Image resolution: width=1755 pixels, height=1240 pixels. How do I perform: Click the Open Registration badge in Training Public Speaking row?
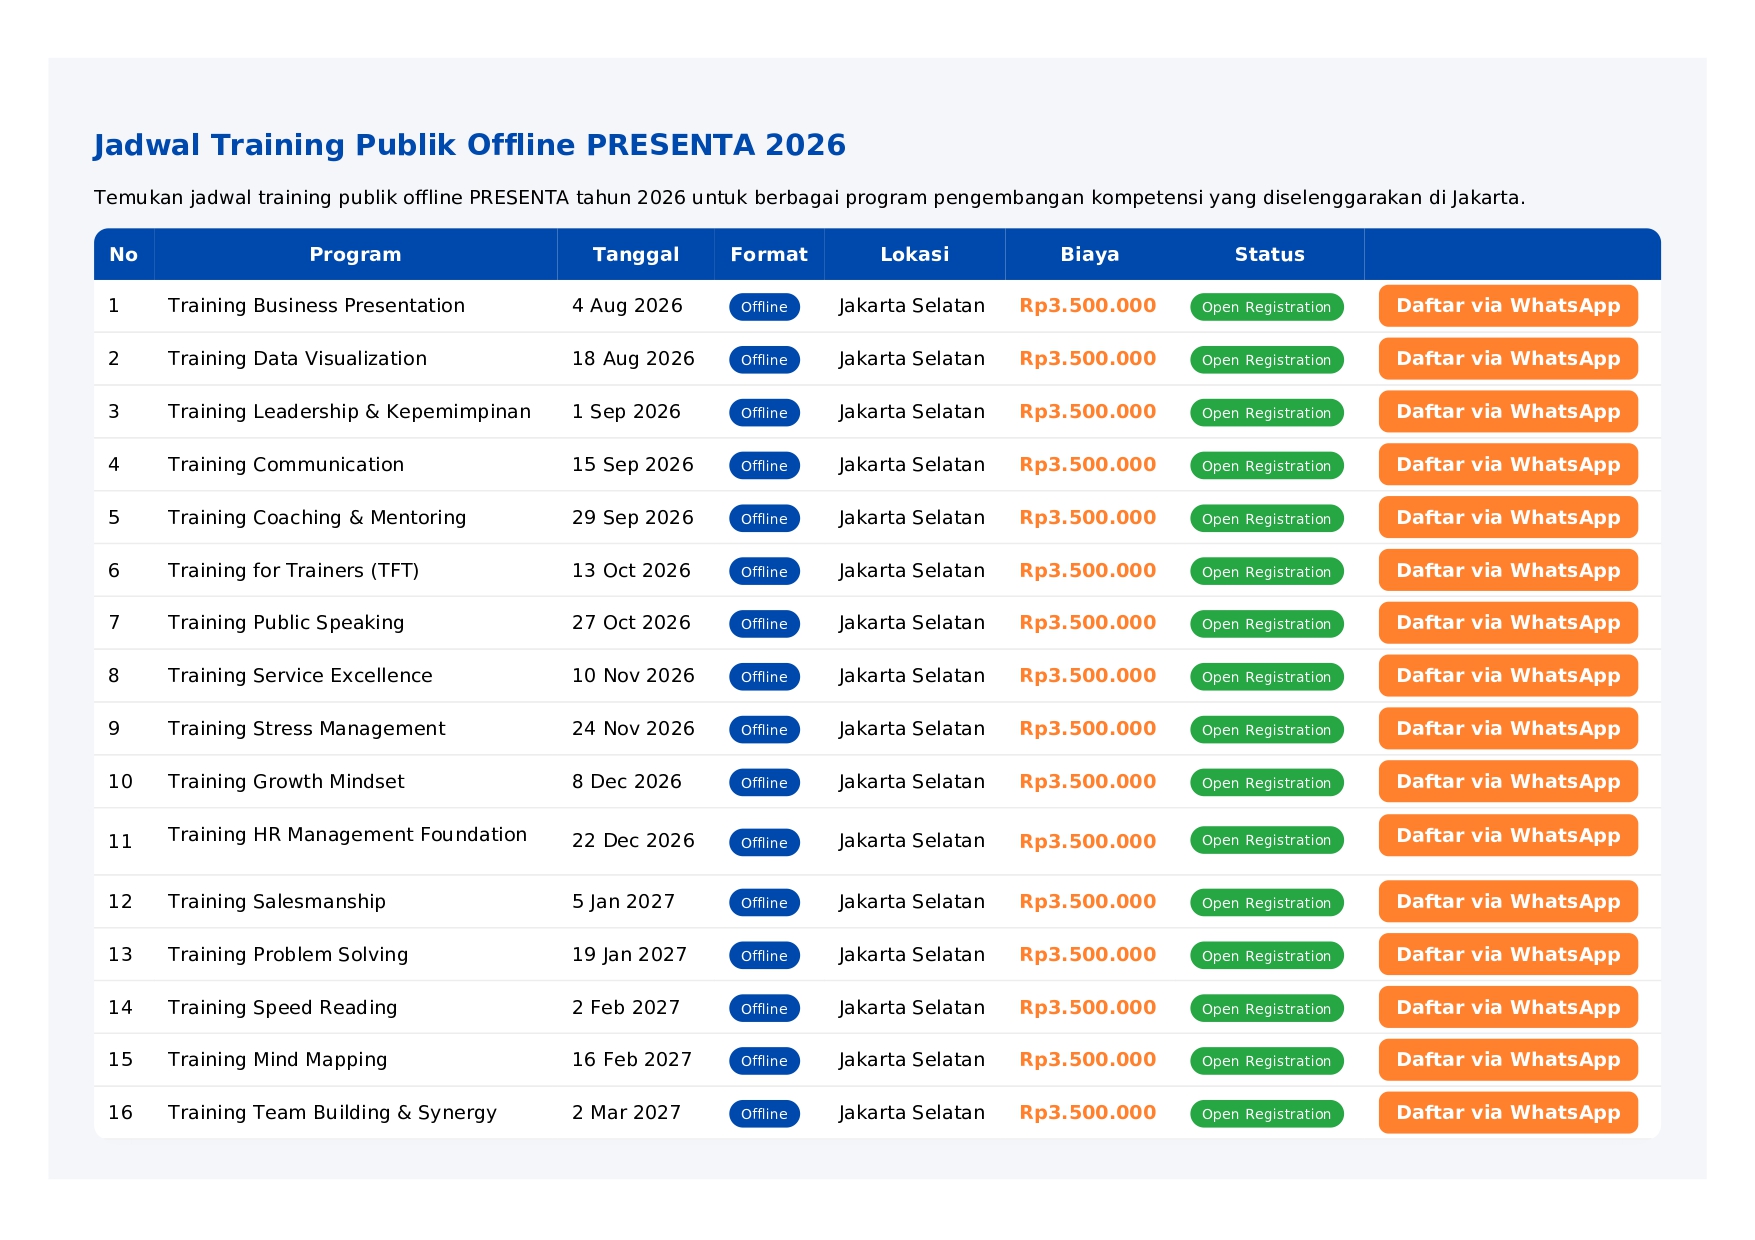click(x=1266, y=624)
